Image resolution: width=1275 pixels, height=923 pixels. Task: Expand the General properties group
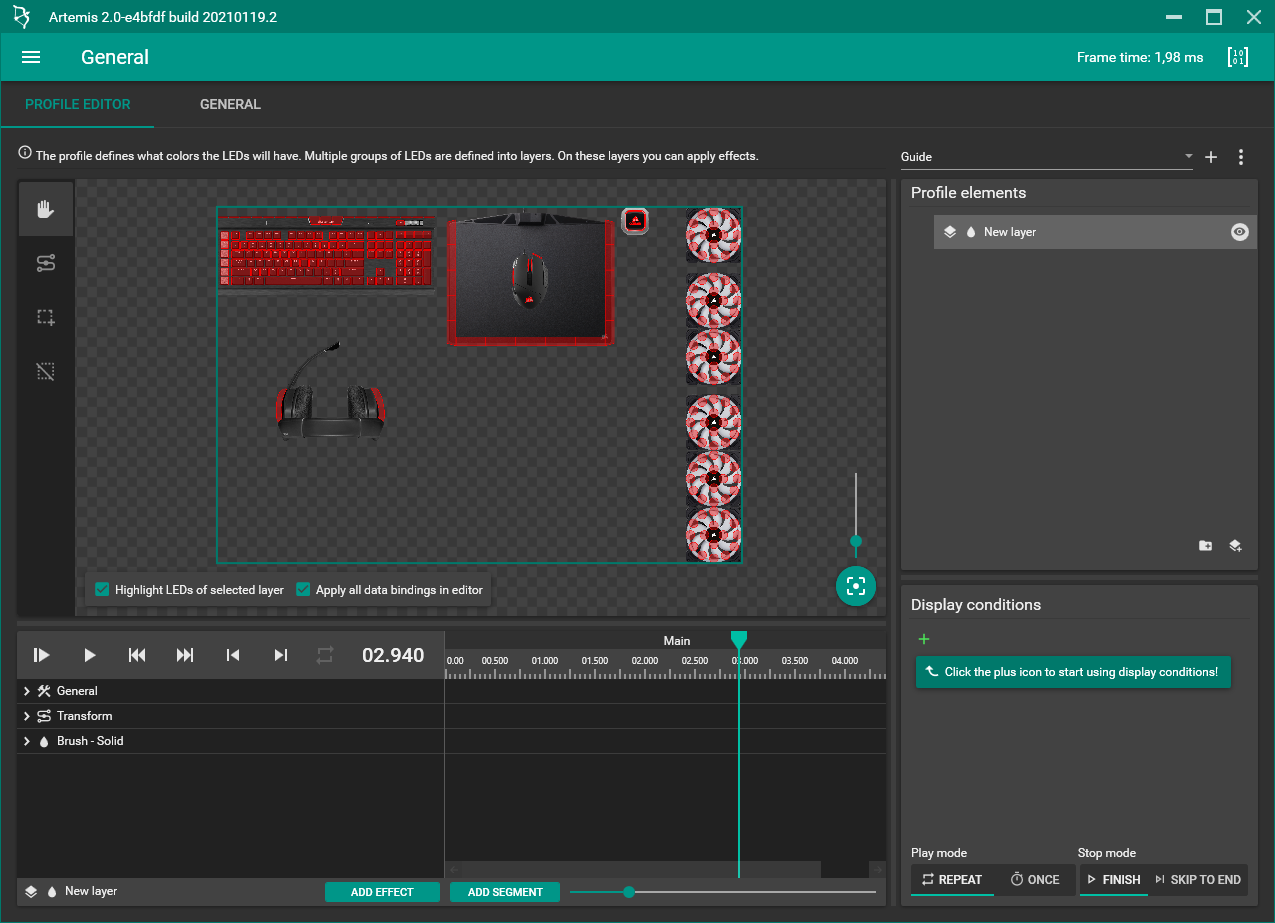pos(27,691)
